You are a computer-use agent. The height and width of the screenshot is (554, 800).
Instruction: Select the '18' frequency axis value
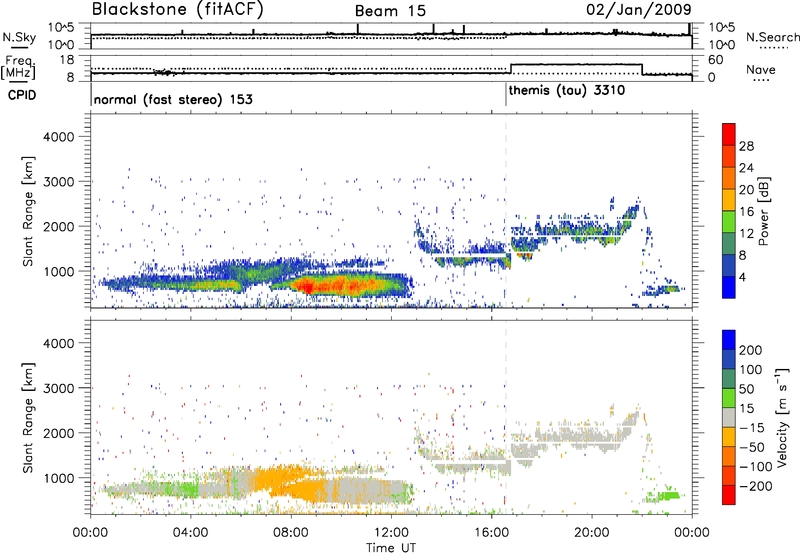pyautogui.click(x=67, y=60)
